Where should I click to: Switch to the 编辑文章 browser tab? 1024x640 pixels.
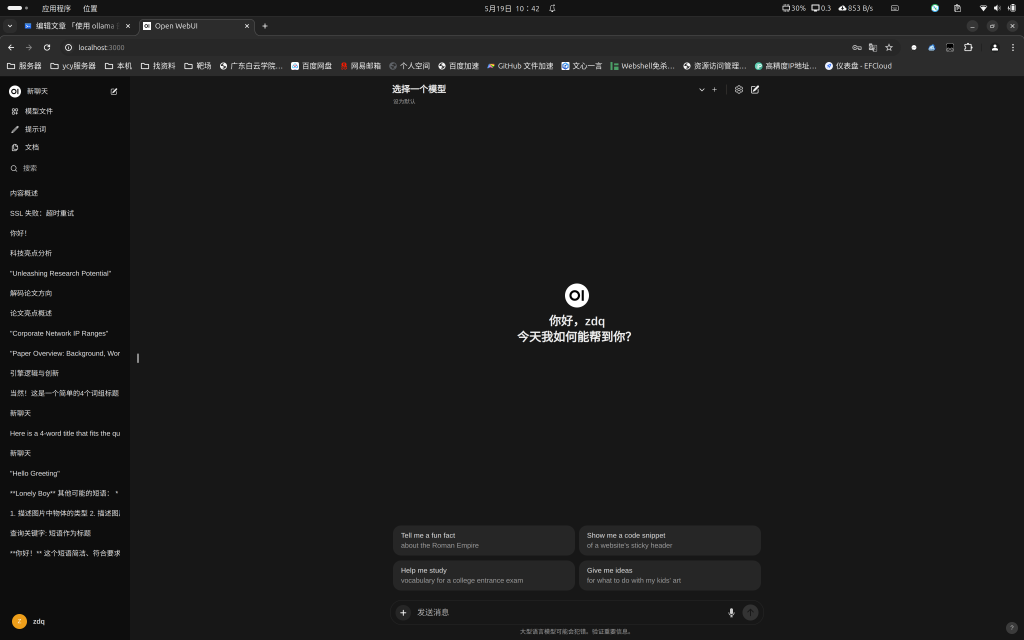(78, 26)
